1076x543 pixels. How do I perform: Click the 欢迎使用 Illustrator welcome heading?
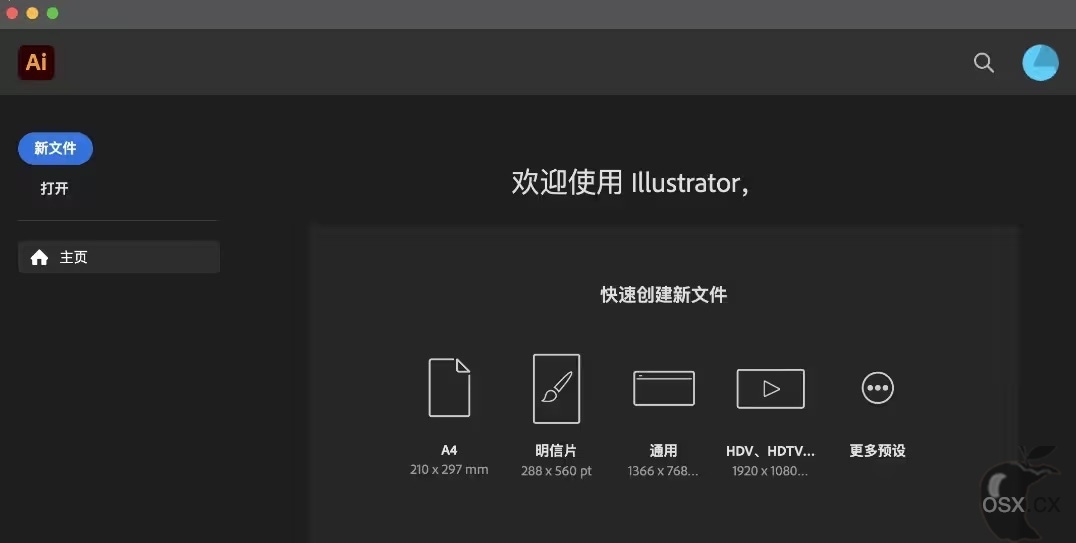point(630,183)
